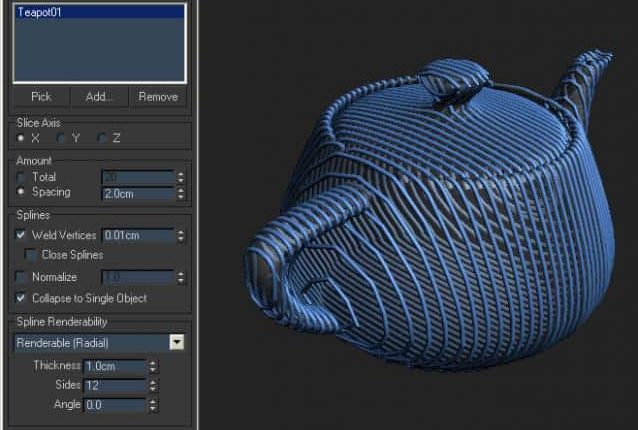
Task: Turn on the Normalize checkbox
Action: [x=22, y=277]
